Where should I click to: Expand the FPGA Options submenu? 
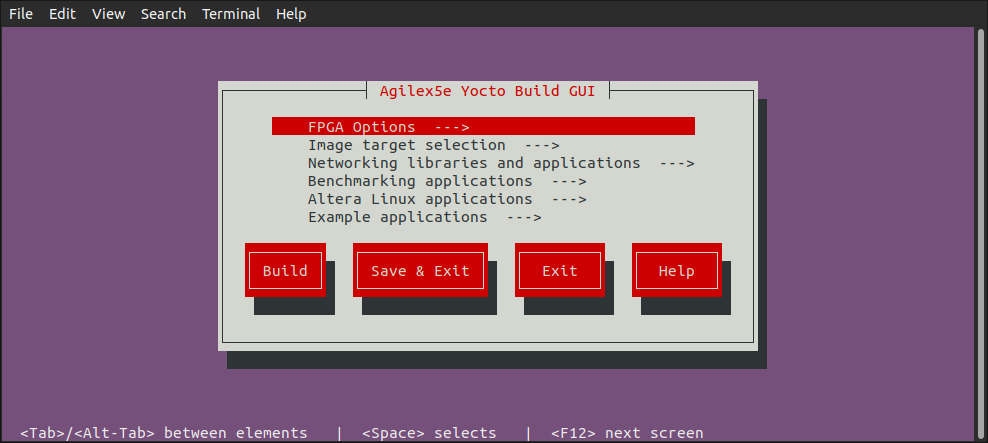pyautogui.click(x=483, y=127)
